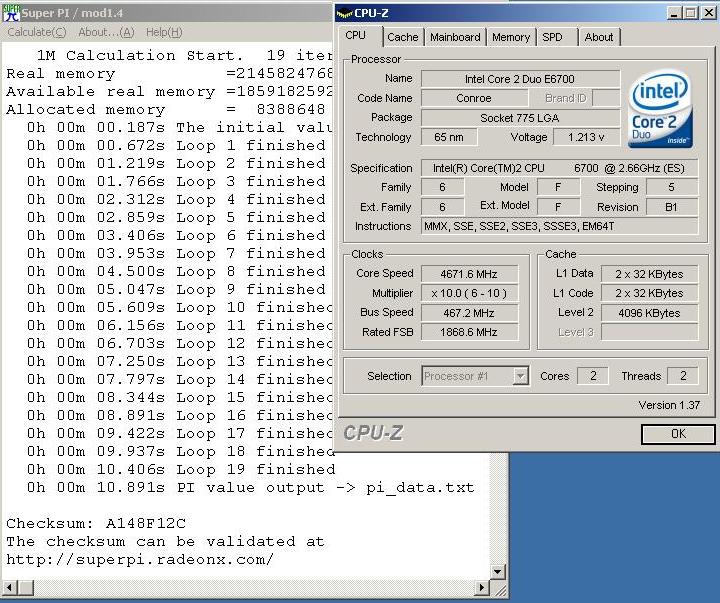Click the Code Name value 'Conroe'

coord(474,98)
